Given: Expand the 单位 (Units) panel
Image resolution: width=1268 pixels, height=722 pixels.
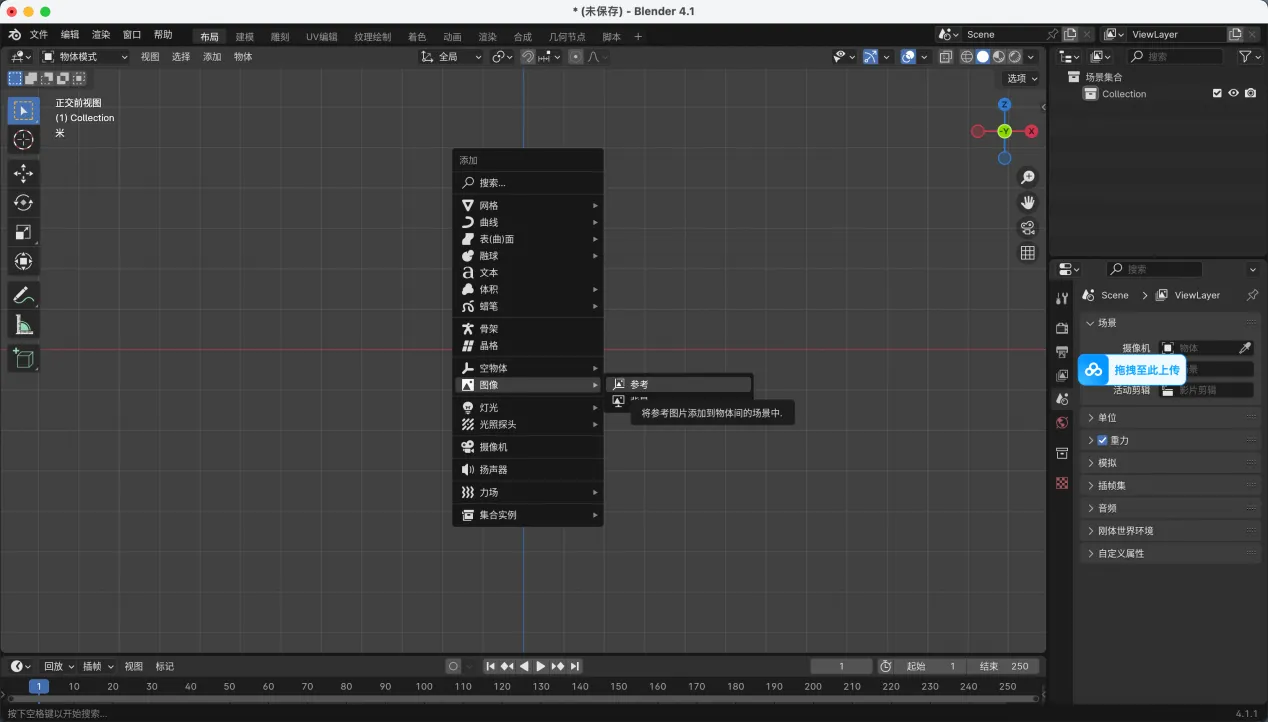Looking at the screenshot, I should pyautogui.click(x=1107, y=417).
